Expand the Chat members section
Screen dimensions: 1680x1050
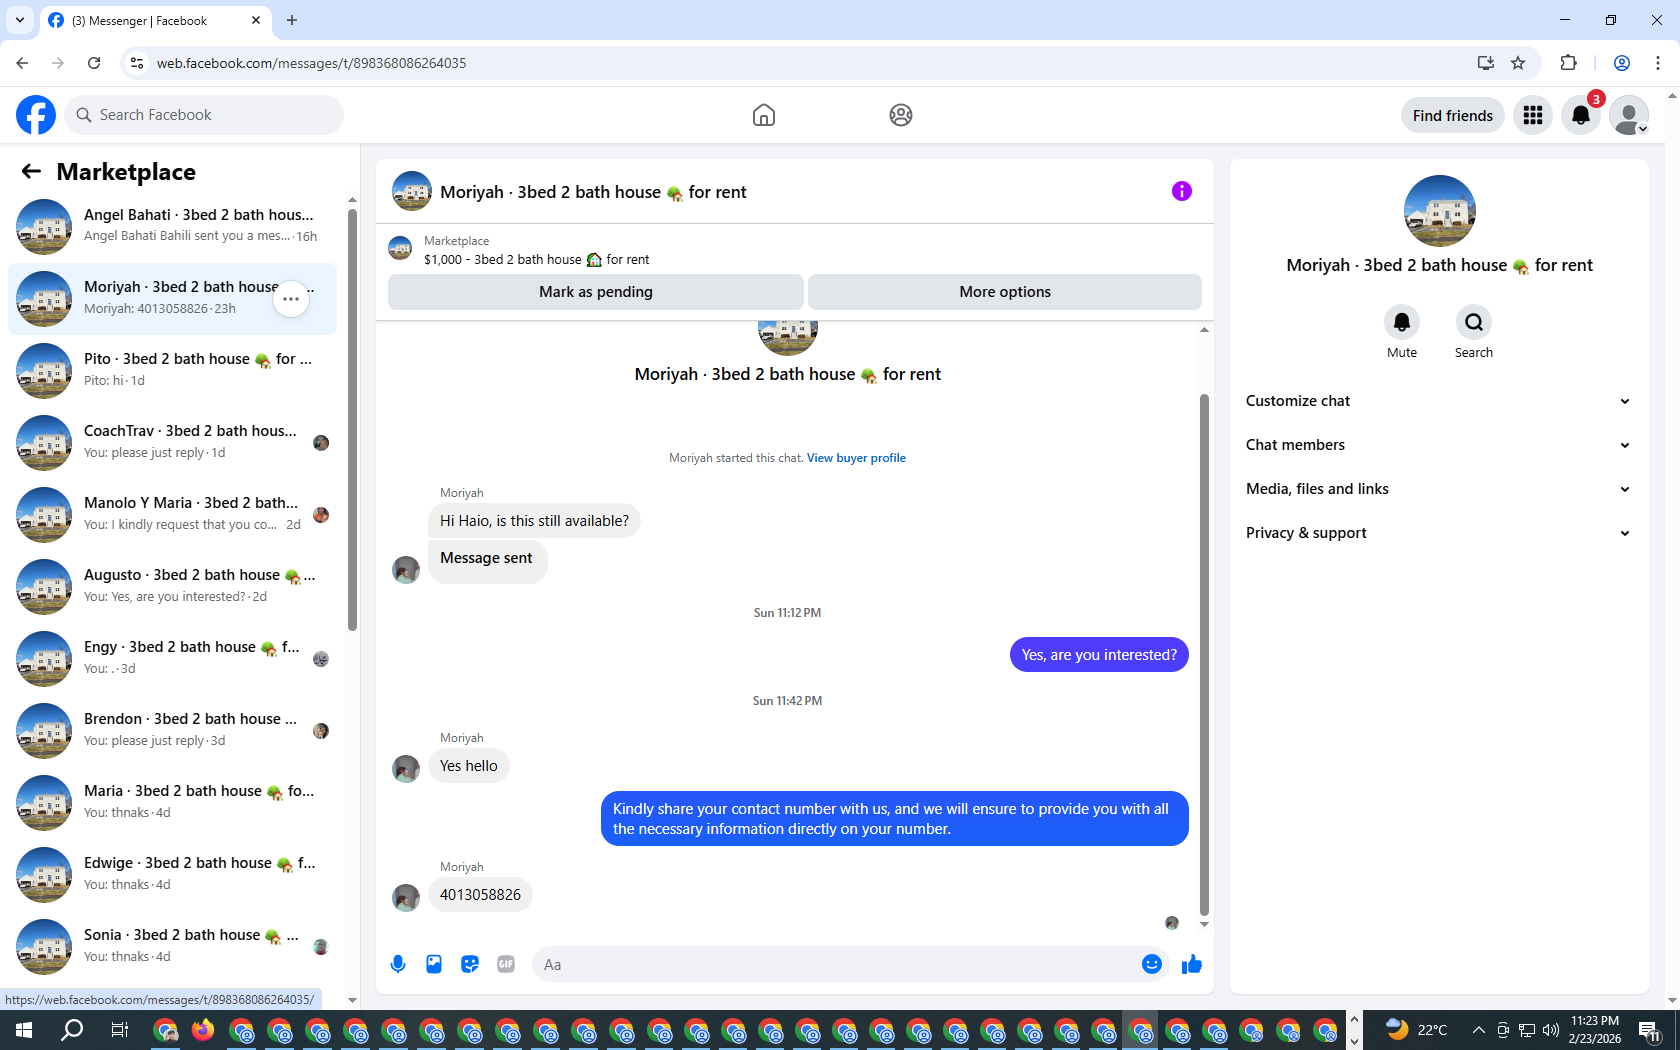[x=1439, y=445]
